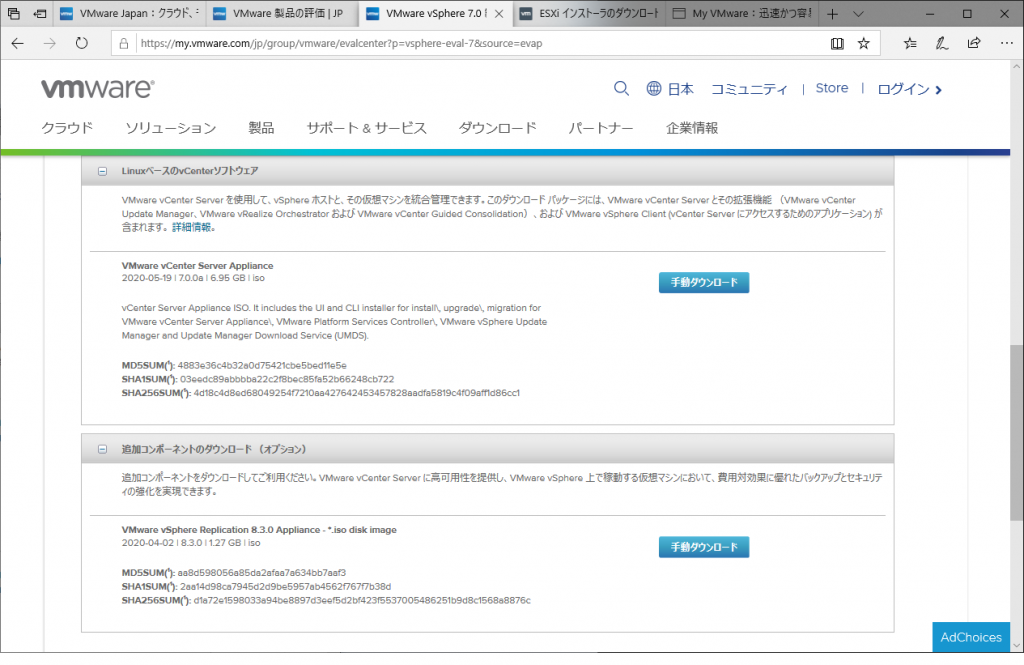Click the AdChoices badge

point(971,637)
